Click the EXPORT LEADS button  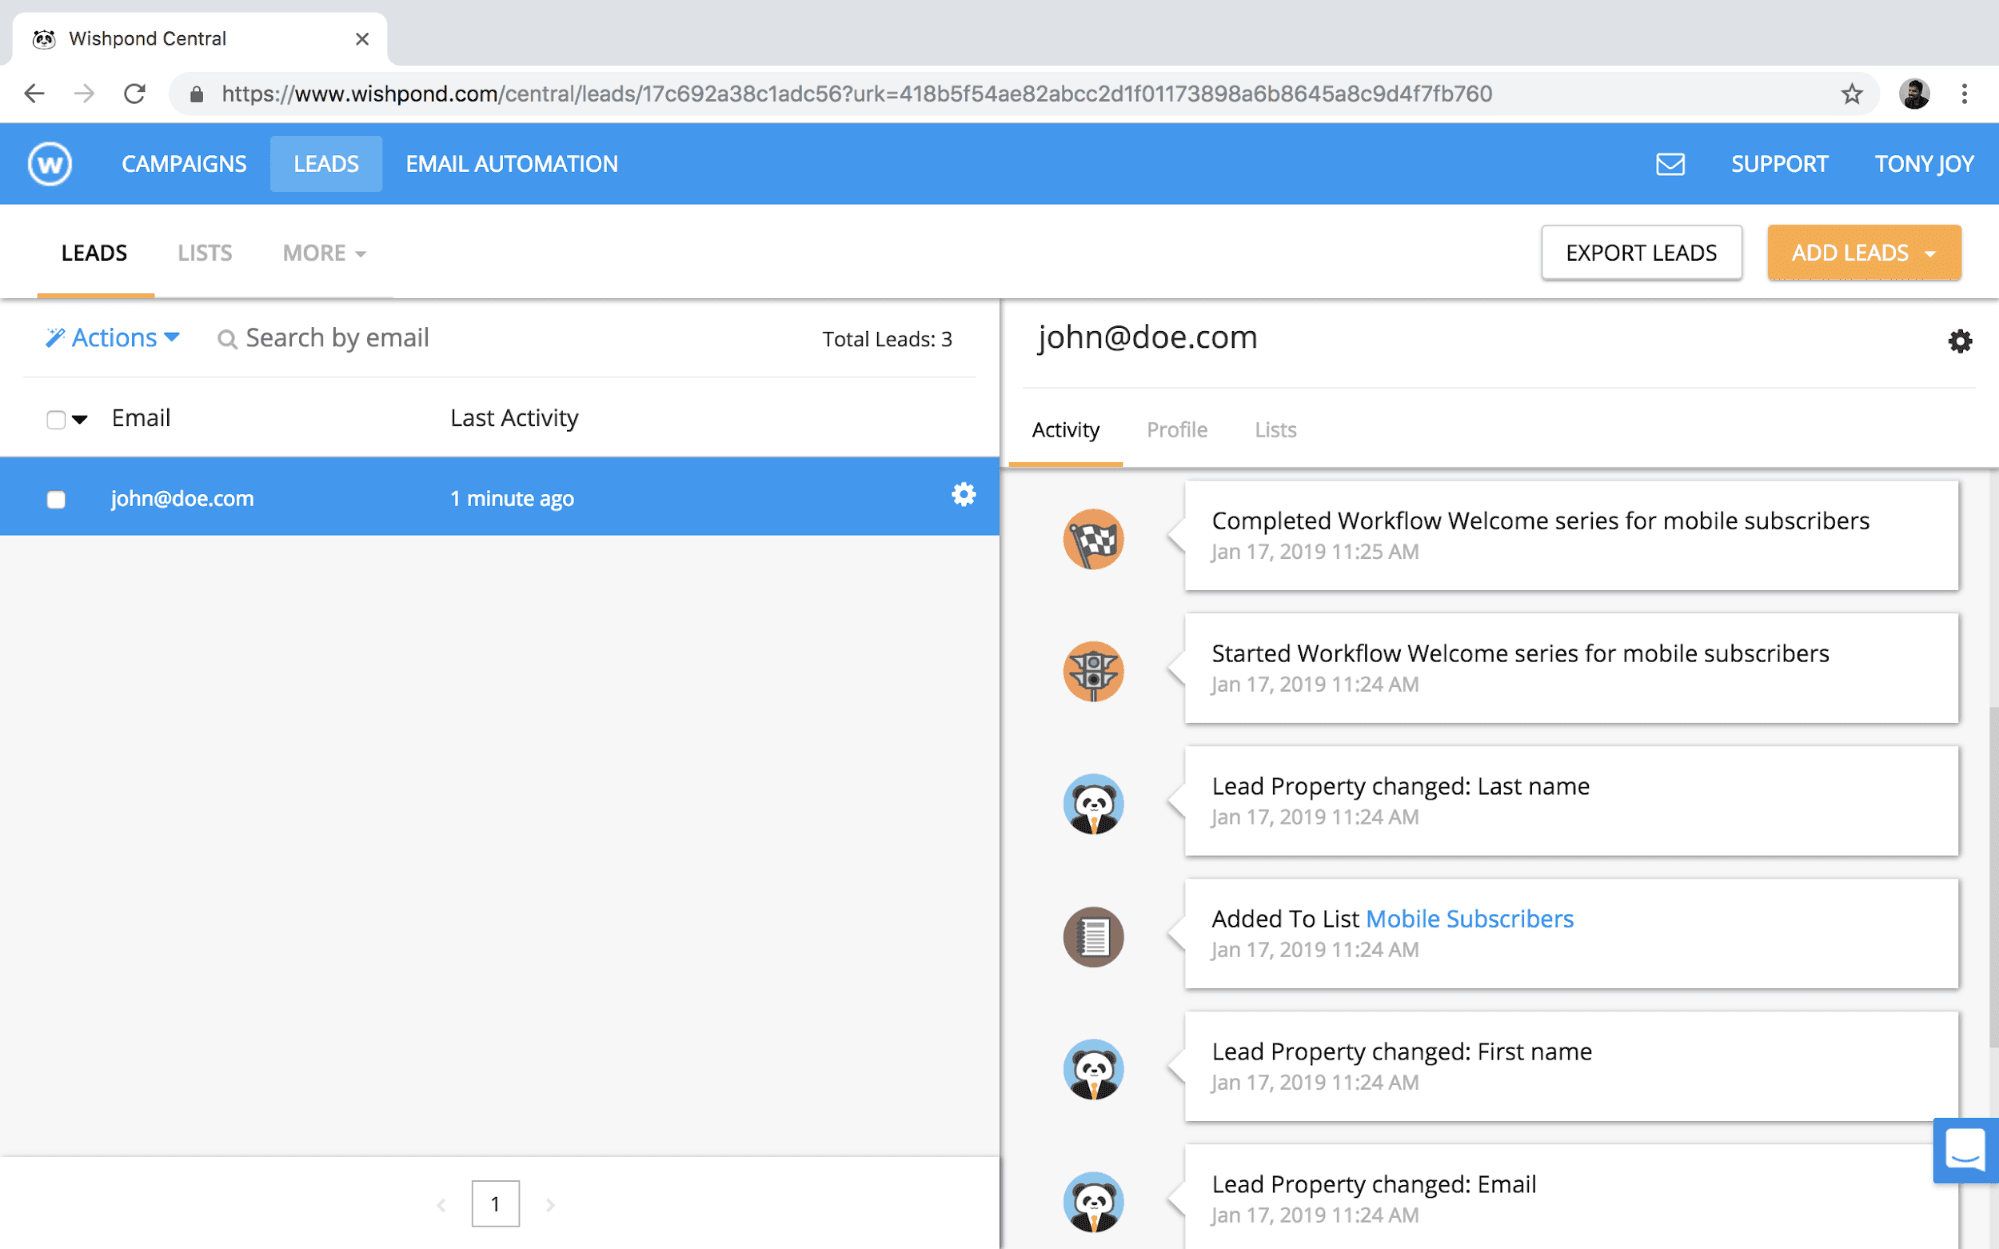coord(1640,253)
